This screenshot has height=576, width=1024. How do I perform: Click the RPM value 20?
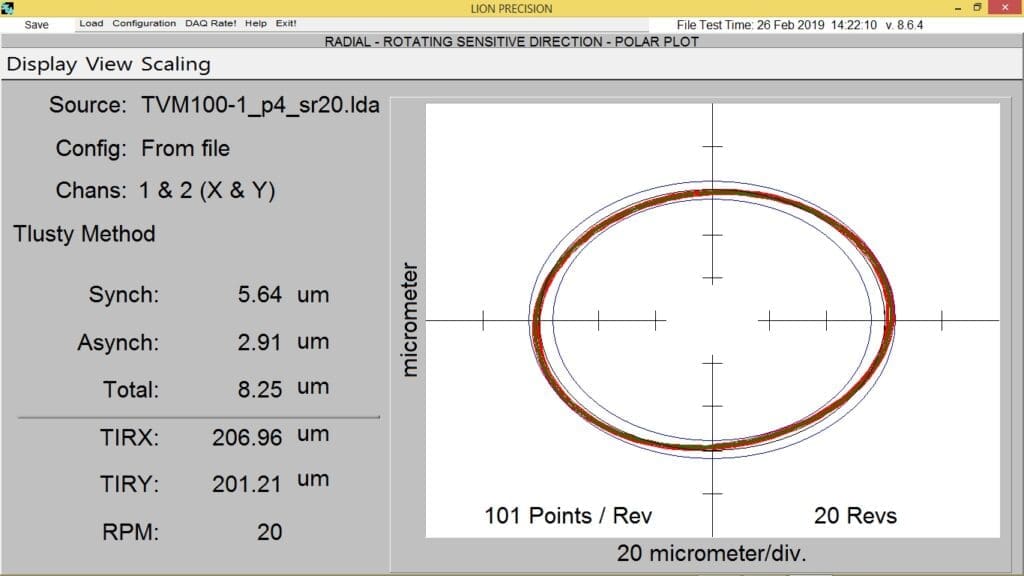coord(269,532)
